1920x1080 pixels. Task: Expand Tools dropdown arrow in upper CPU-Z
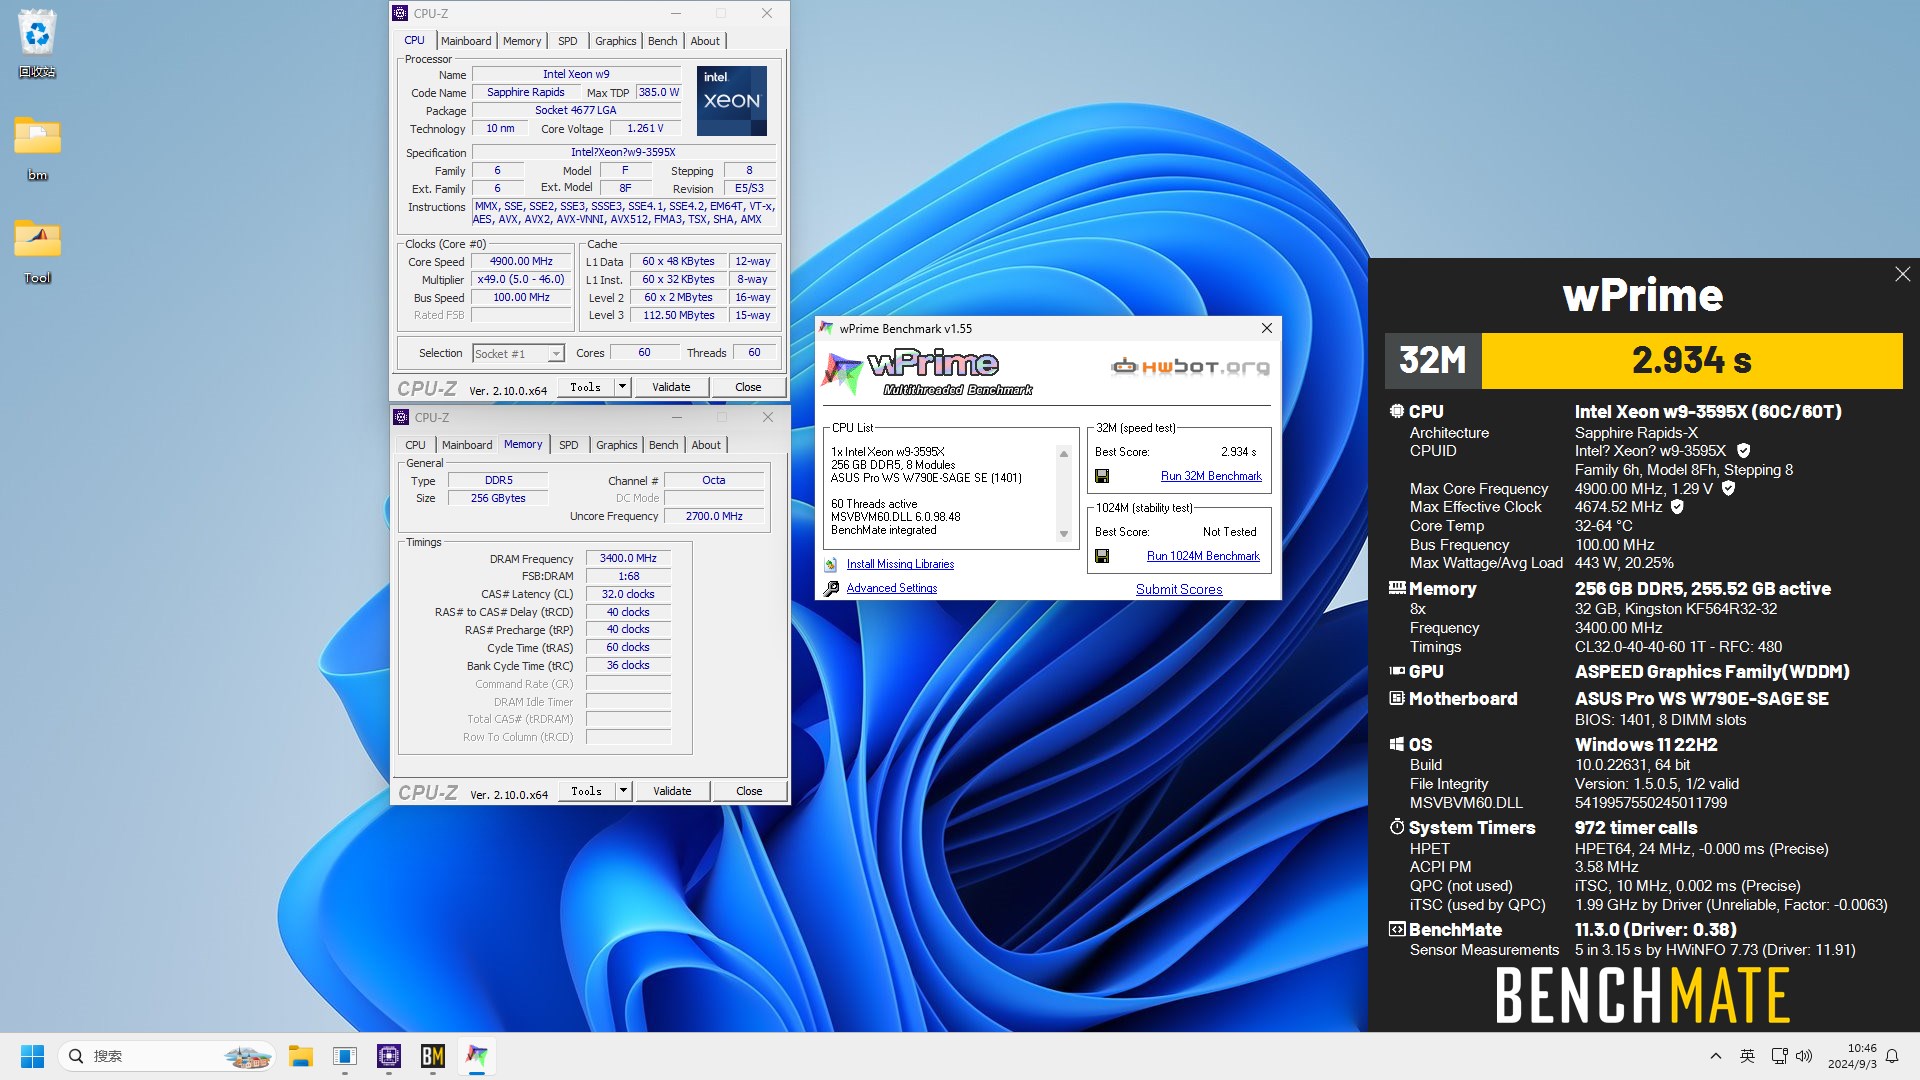point(622,387)
